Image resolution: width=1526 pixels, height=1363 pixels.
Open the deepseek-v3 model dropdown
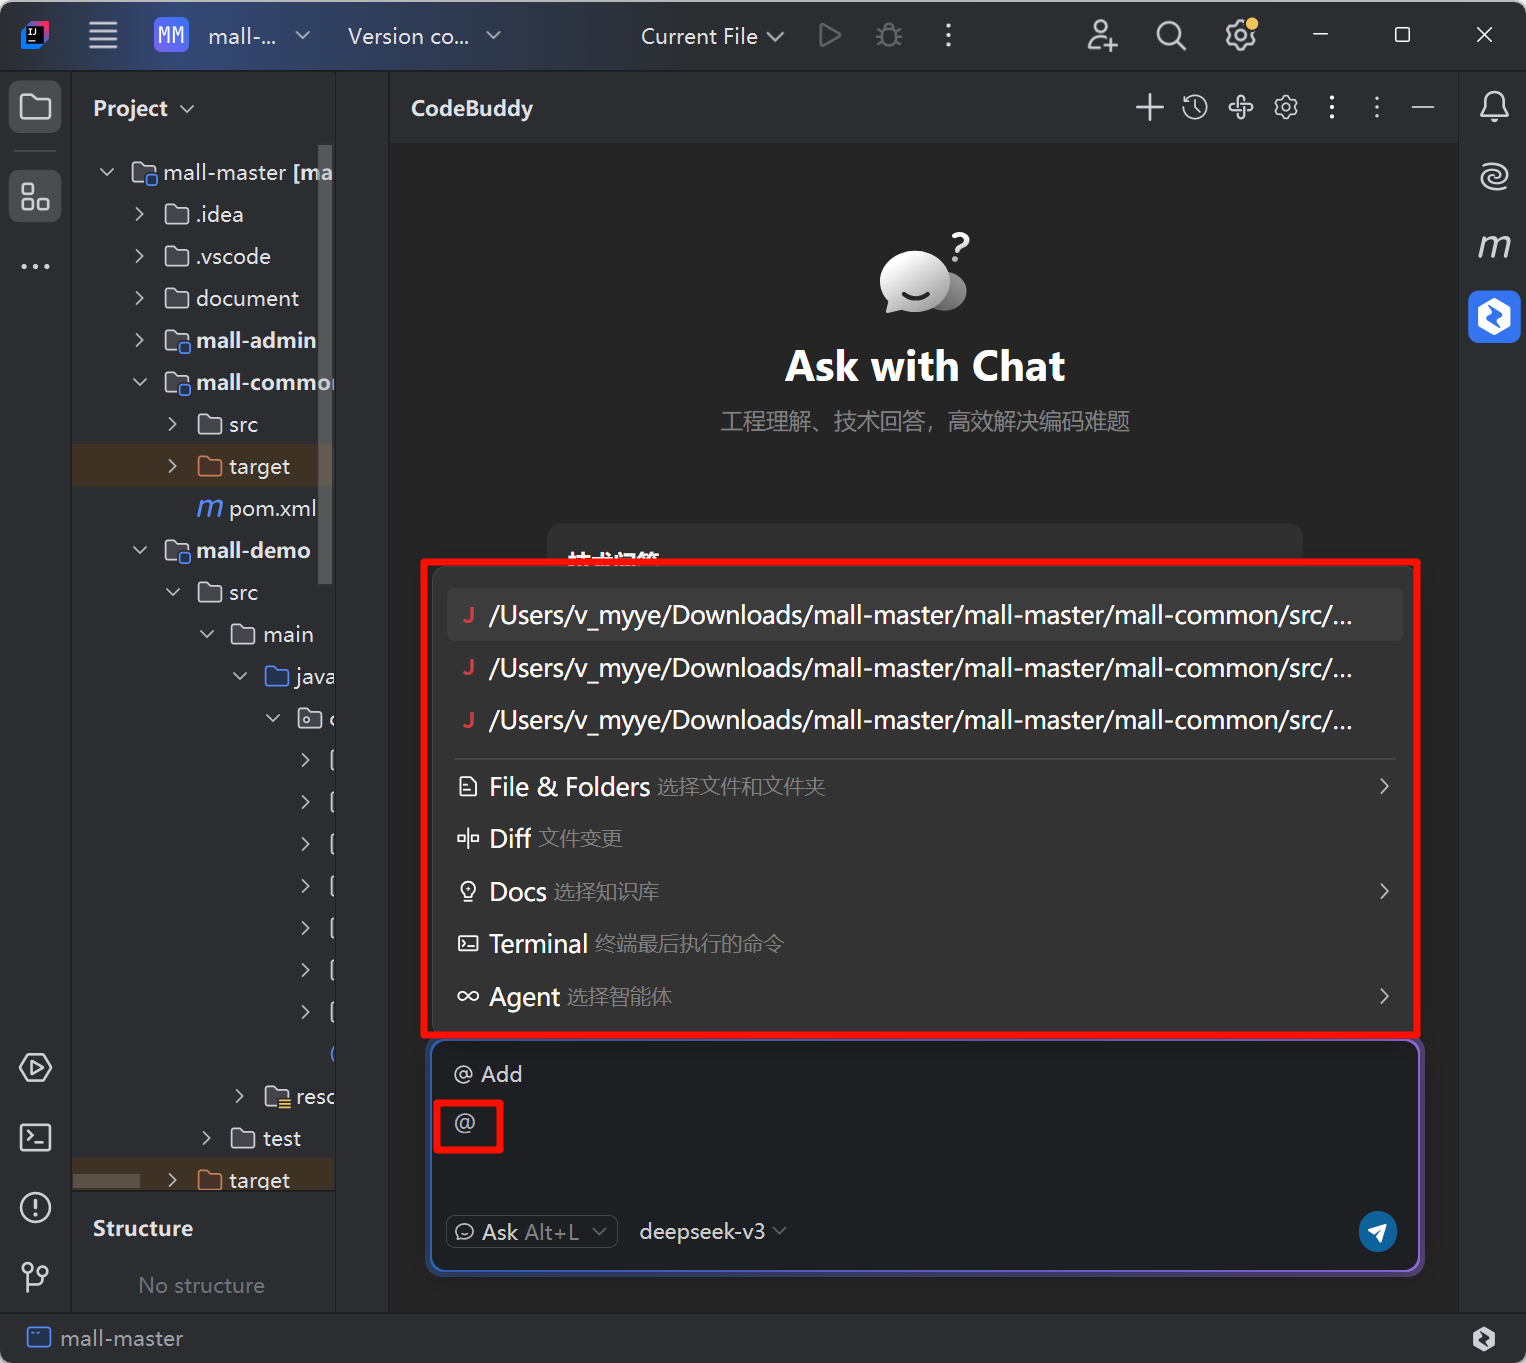point(712,1232)
